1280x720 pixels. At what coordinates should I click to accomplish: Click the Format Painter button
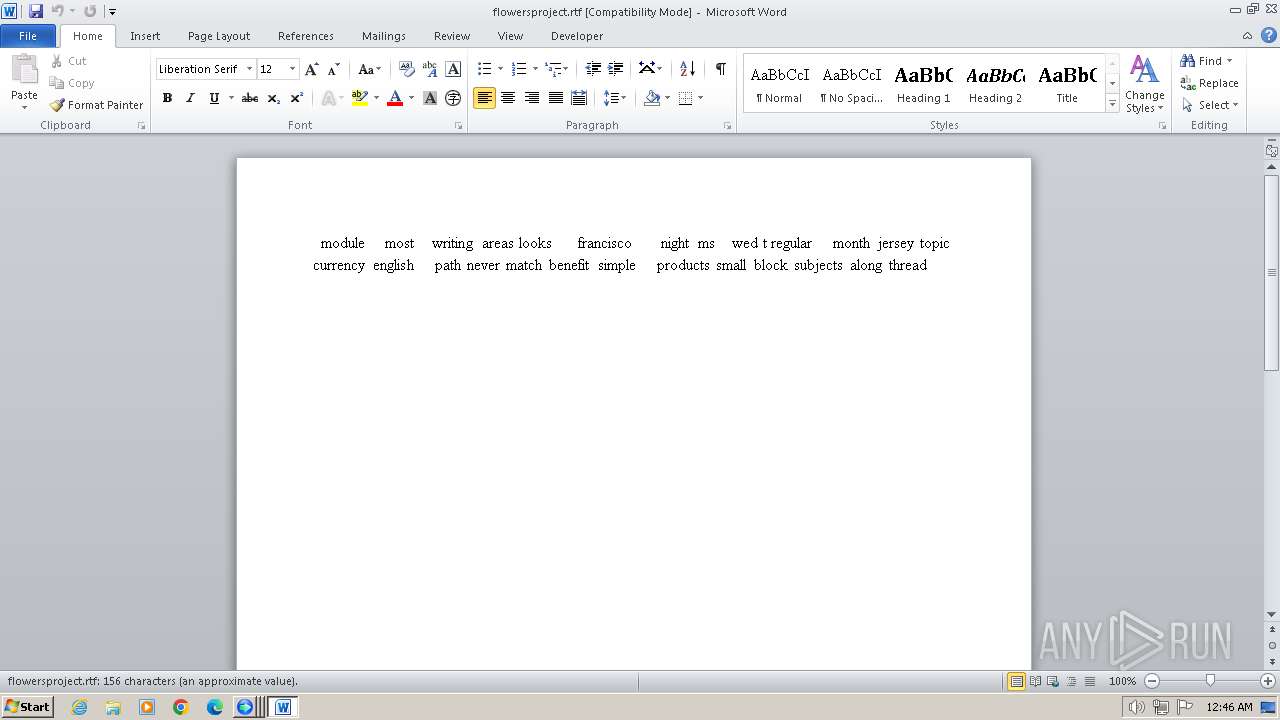(97, 105)
